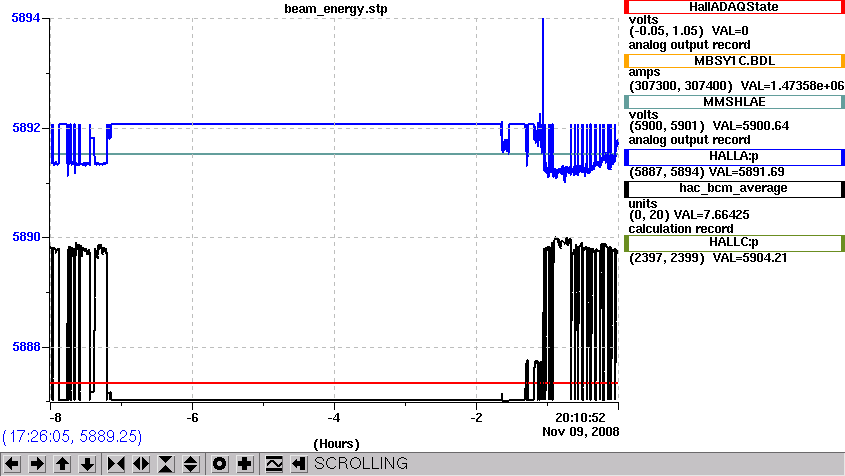The height and width of the screenshot is (476, 845).
Task: Click the HallADAQState value (-0.05, 1.05) VAL=0
Action: coord(688,31)
